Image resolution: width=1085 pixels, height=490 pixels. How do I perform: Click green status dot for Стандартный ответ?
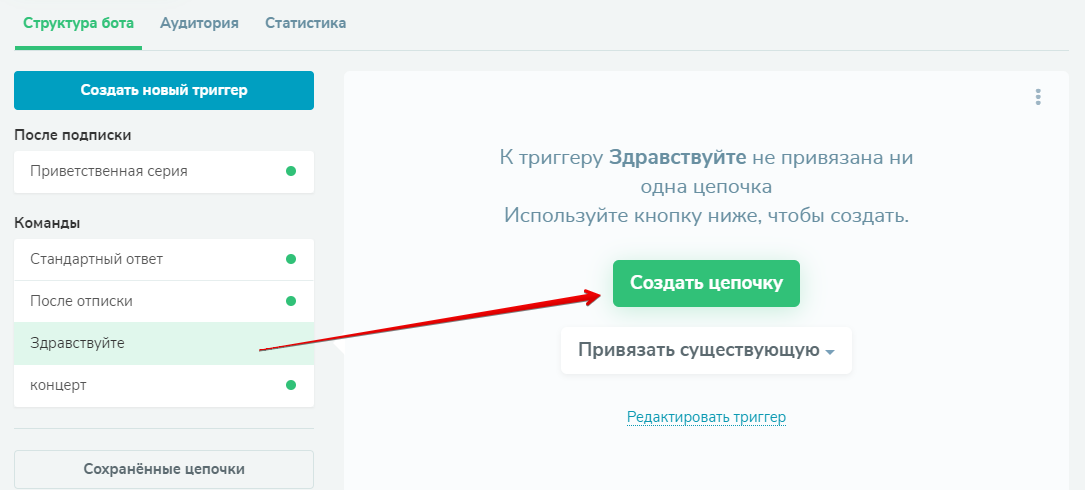(291, 259)
